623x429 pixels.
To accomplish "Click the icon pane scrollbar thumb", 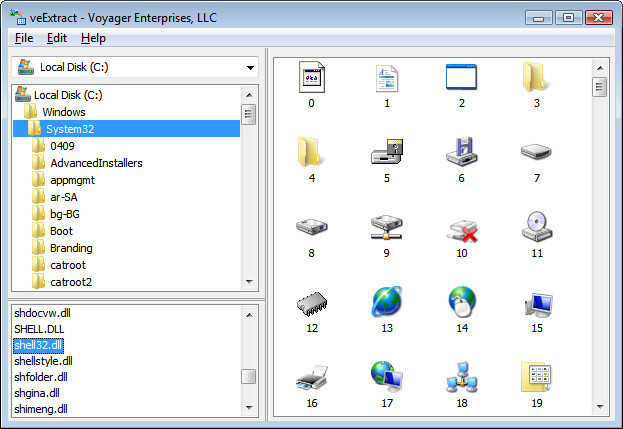I will click(x=600, y=87).
